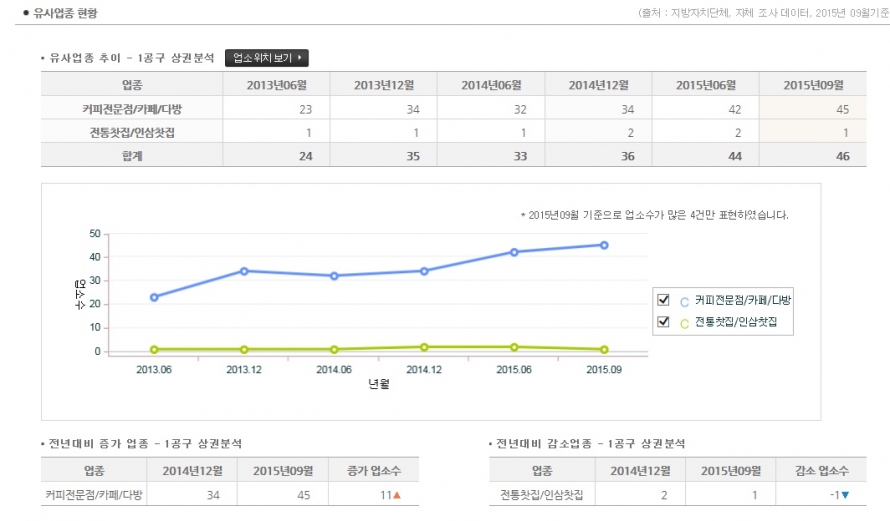This screenshot has height=521, width=890.
Task: Click the blue line data point at 2013.12
Action: tap(244, 271)
